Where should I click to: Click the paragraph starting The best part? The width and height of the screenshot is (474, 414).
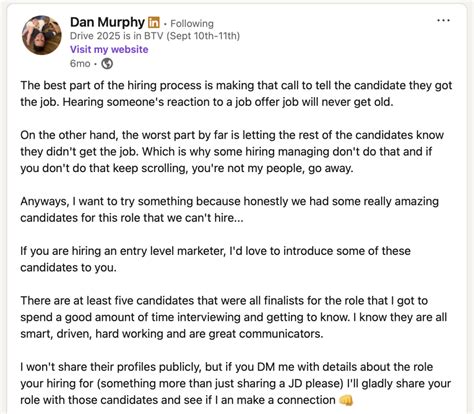click(236, 93)
